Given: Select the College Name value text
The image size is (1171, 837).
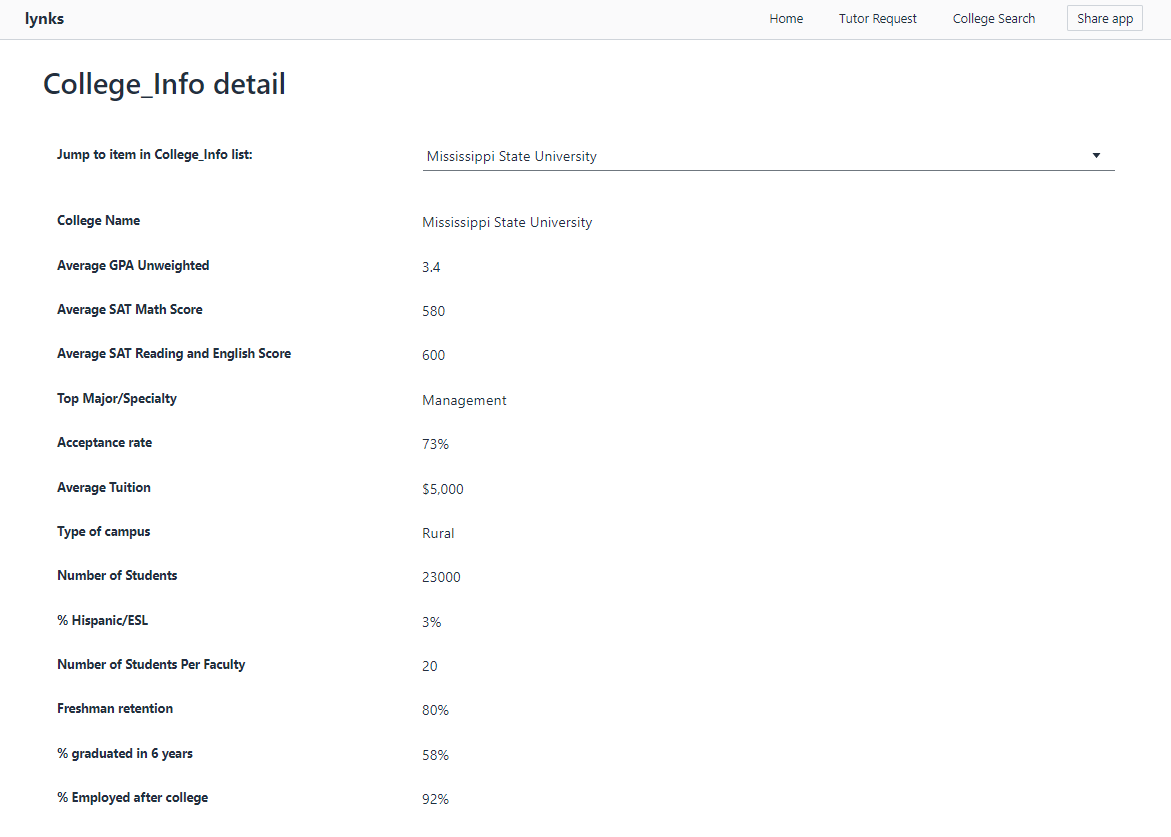Looking at the screenshot, I should click(x=507, y=223).
